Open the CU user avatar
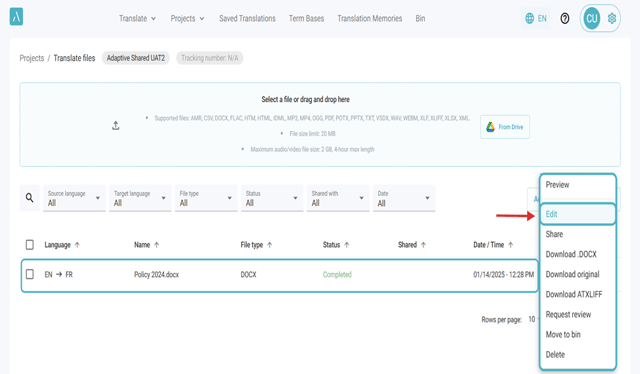640x374 pixels. [x=591, y=18]
